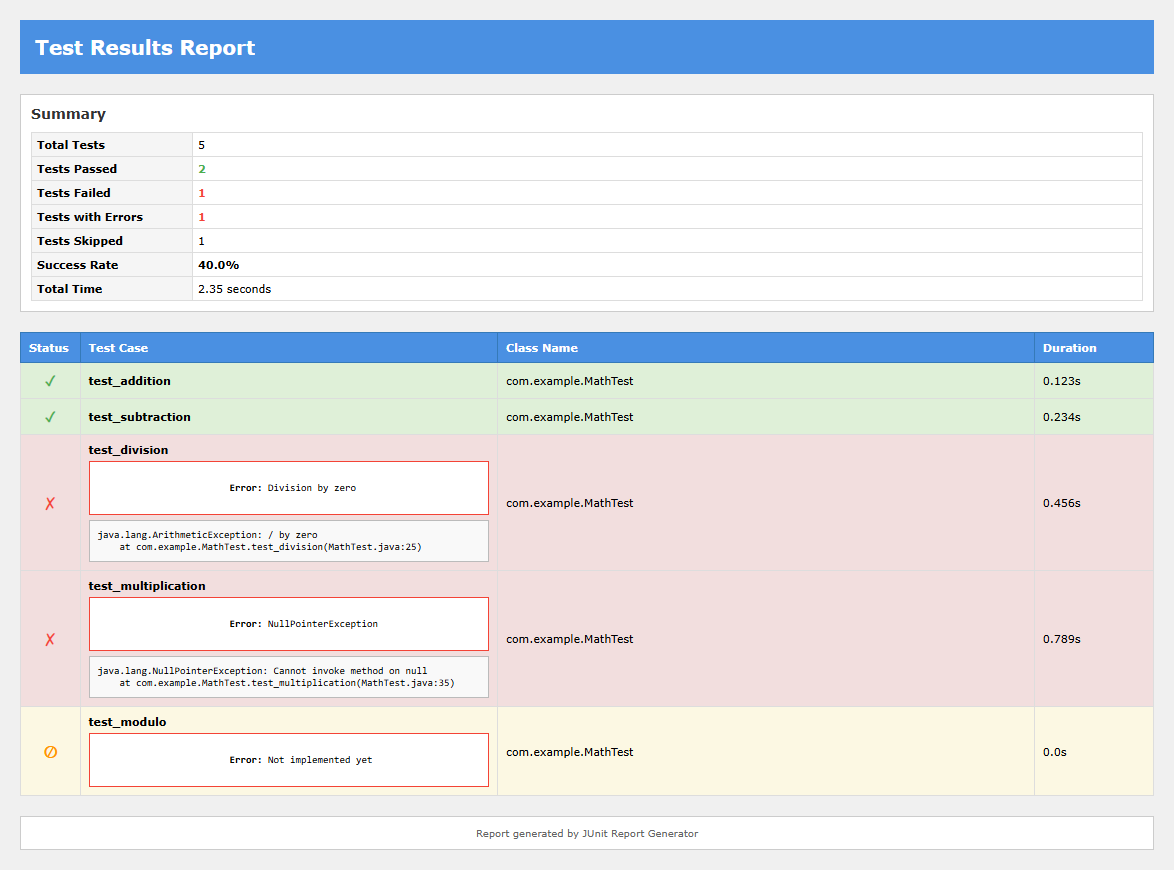Click the 2.35 seconds total time
This screenshot has height=870, width=1174.
point(234,289)
